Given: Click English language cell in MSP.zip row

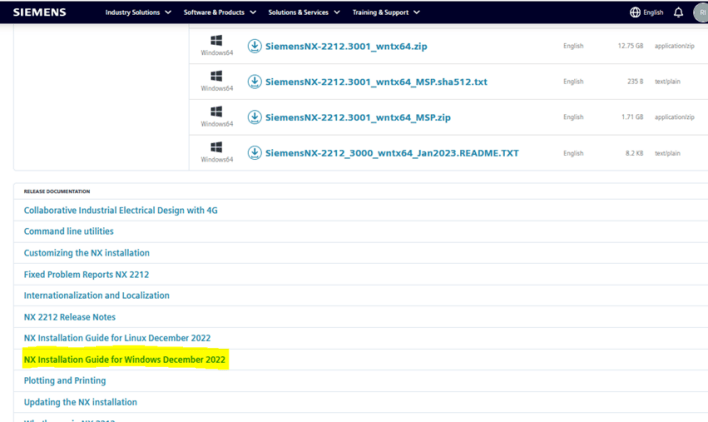Looking at the screenshot, I should pos(573,117).
